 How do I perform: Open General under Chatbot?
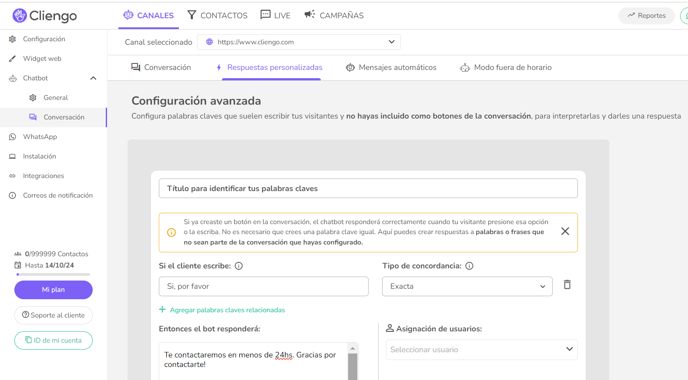tap(56, 97)
